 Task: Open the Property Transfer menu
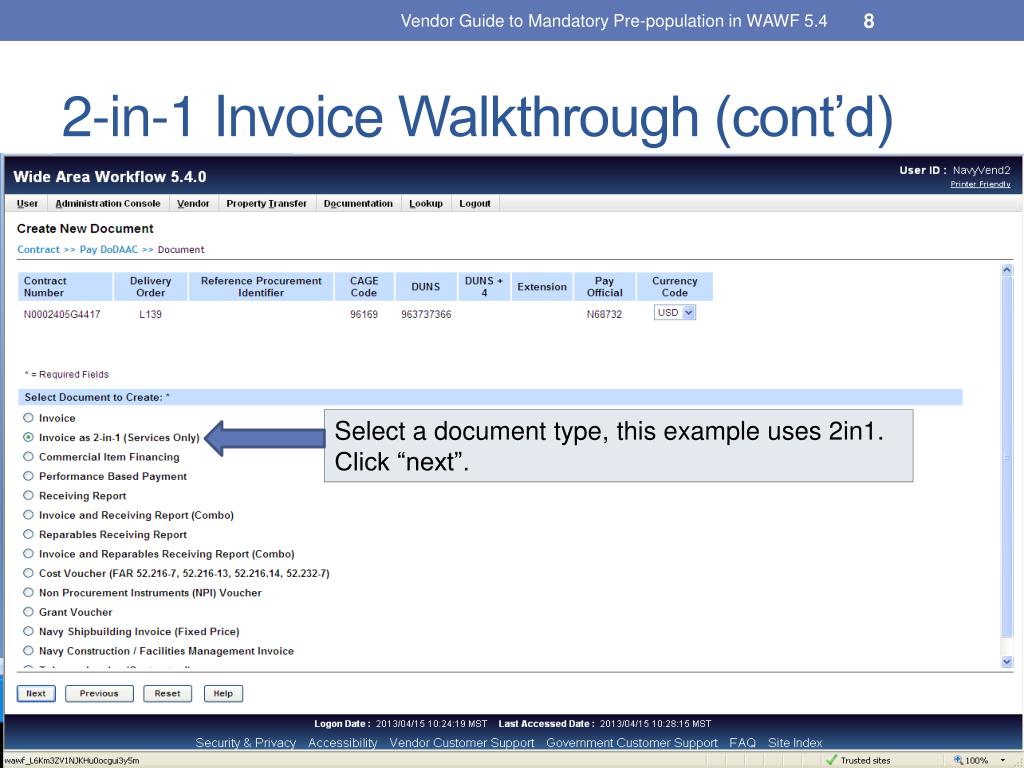[x=266, y=204]
